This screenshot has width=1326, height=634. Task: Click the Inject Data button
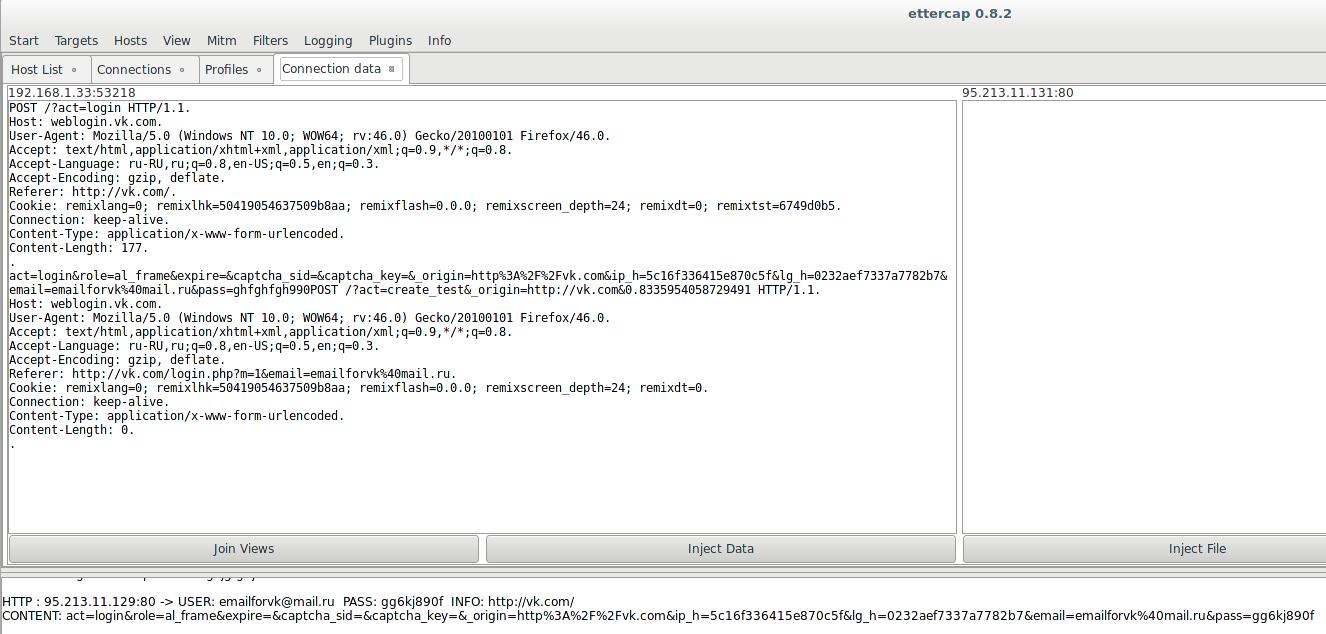[x=720, y=549]
